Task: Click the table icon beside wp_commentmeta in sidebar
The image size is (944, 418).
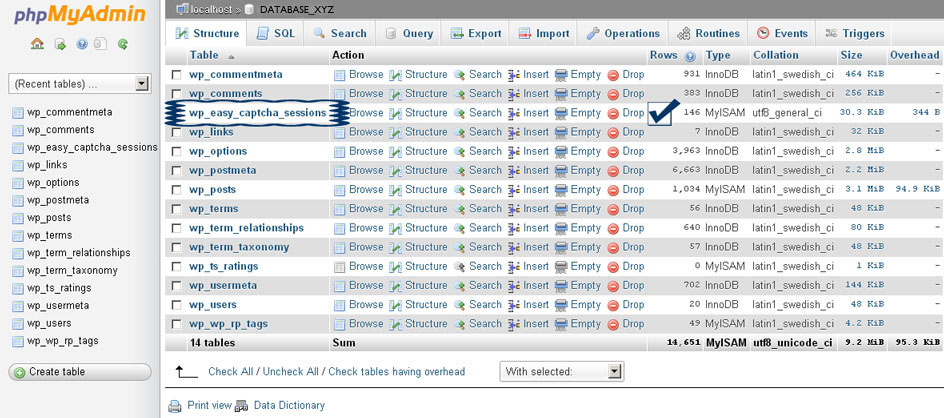Action: coord(17,113)
